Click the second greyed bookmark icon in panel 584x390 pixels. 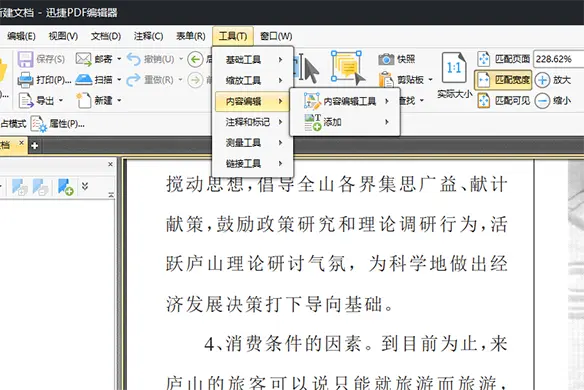(40, 187)
